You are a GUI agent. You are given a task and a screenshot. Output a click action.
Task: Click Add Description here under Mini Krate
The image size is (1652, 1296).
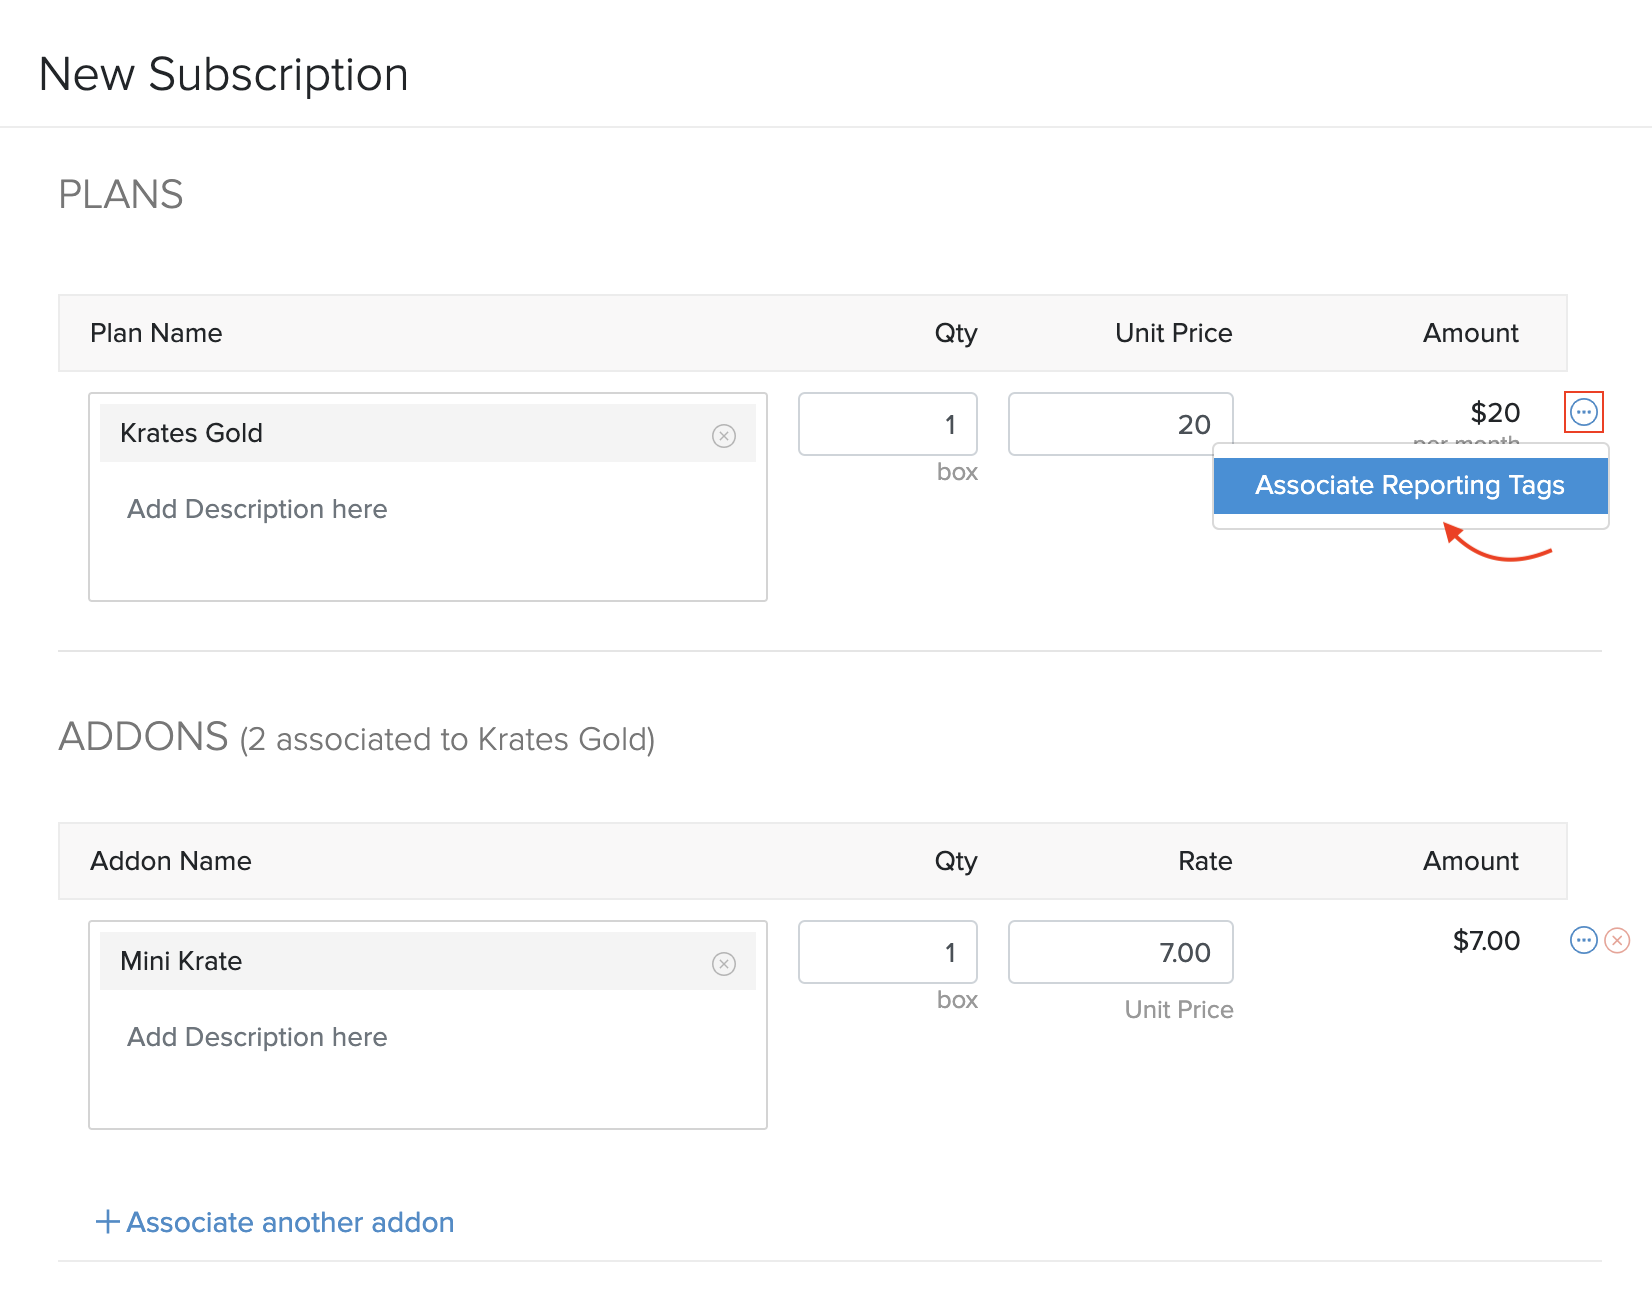click(x=257, y=1037)
